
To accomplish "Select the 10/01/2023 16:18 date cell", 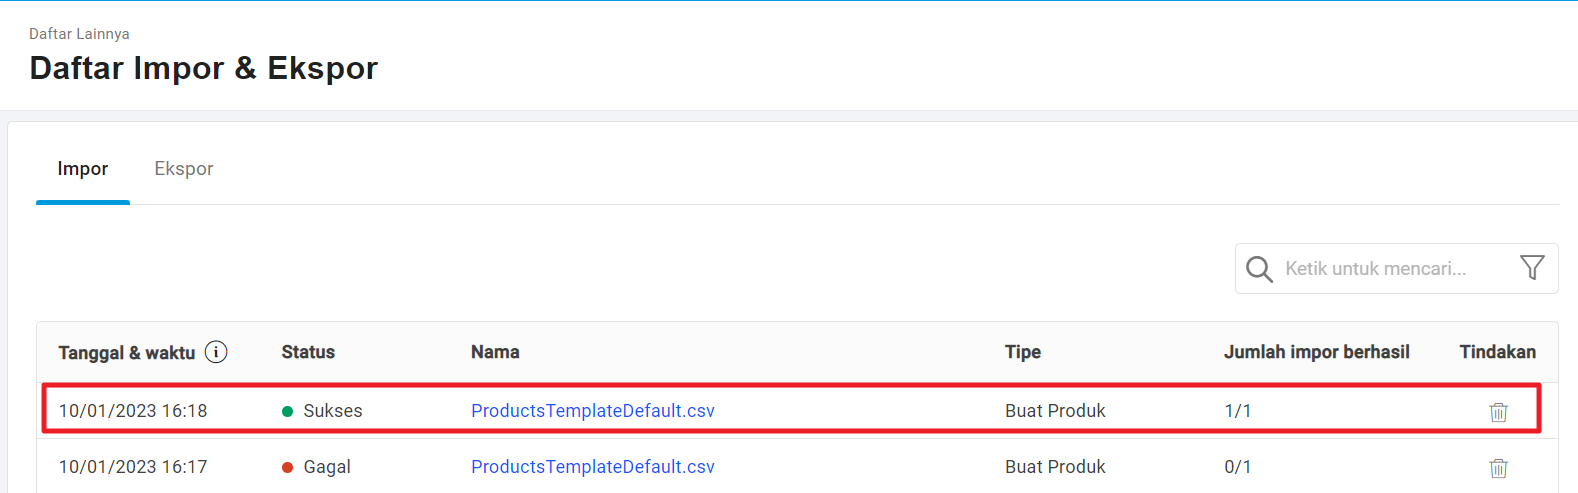I will [x=133, y=411].
